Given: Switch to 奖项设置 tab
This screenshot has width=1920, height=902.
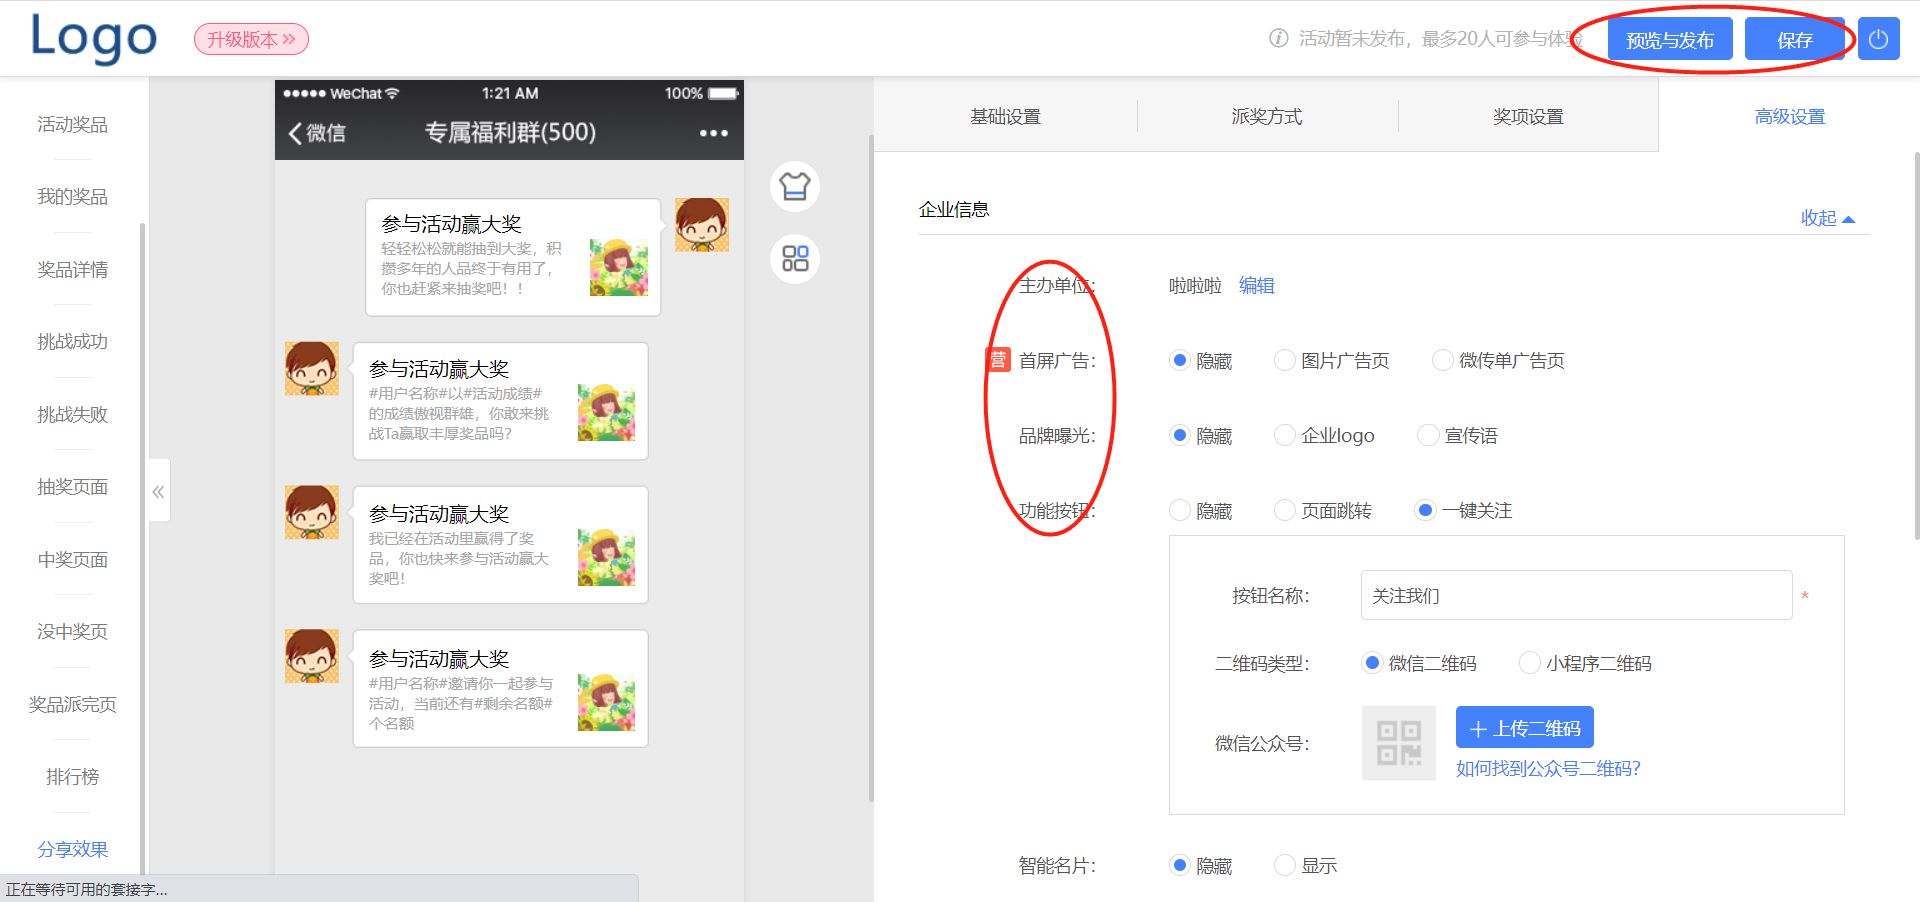Looking at the screenshot, I should pyautogui.click(x=1528, y=116).
